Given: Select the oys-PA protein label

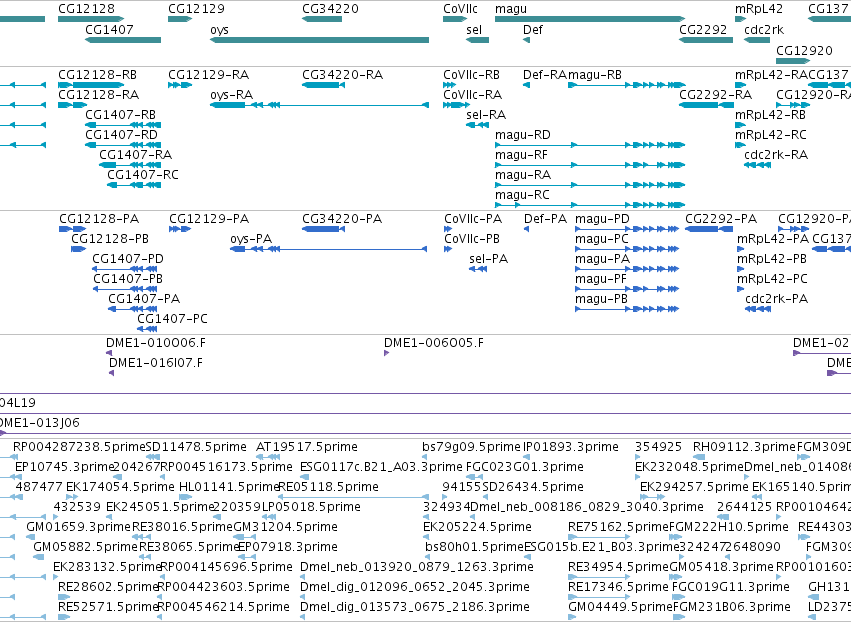Looking at the screenshot, I should click(x=251, y=240).
